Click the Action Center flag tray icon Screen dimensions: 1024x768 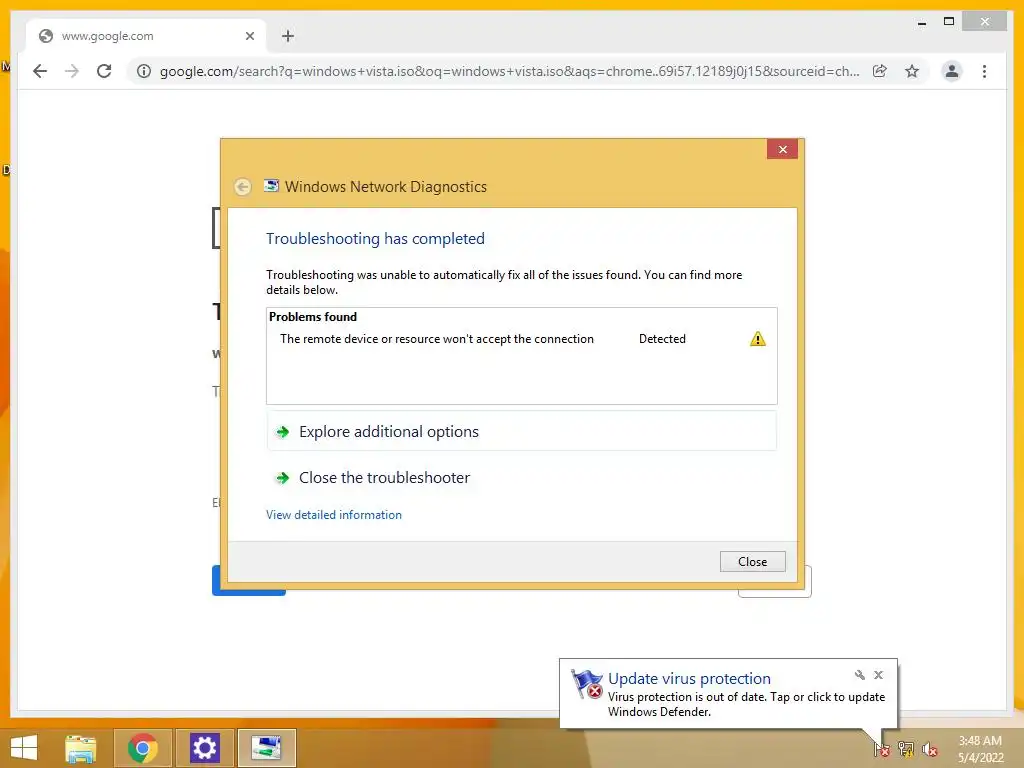(x=882, y=748)
